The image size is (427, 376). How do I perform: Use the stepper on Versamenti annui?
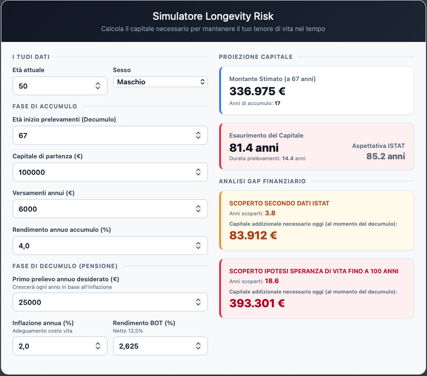(x=198, y=209)
